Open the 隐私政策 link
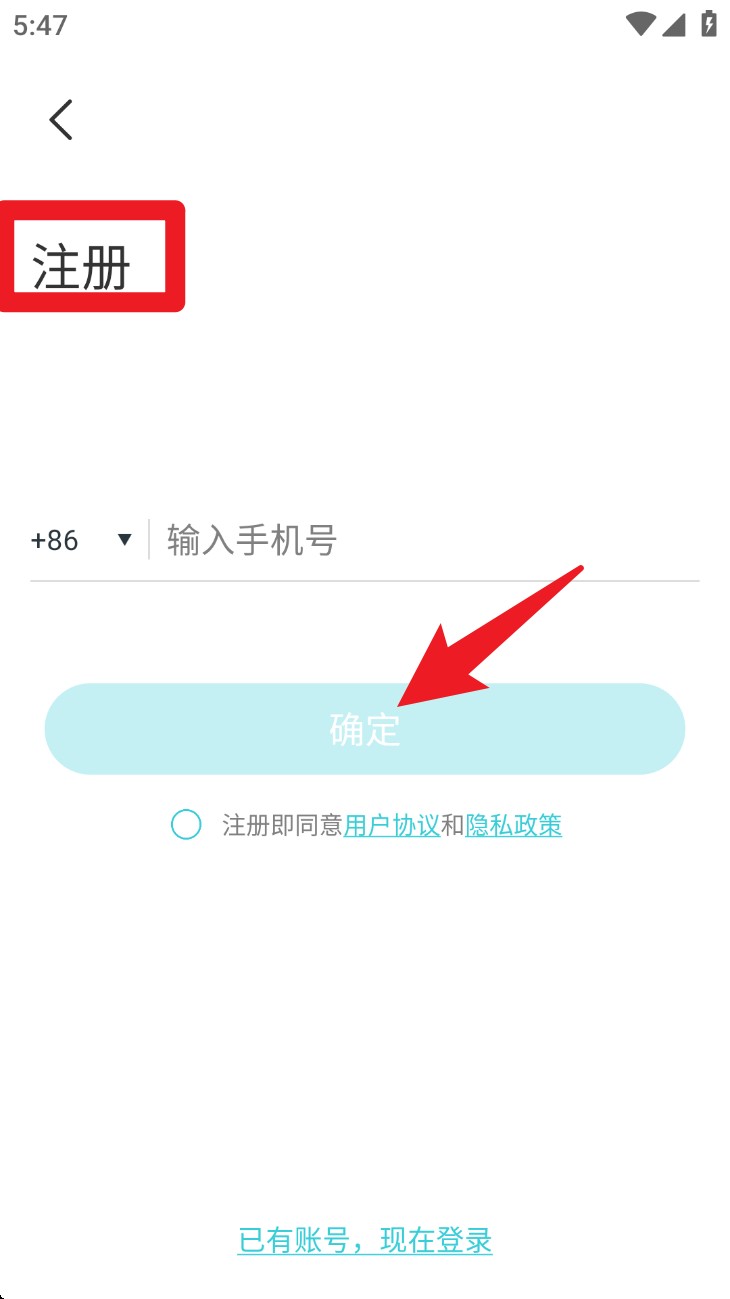This screenshot has height=1299, width=730. (514, 825)
